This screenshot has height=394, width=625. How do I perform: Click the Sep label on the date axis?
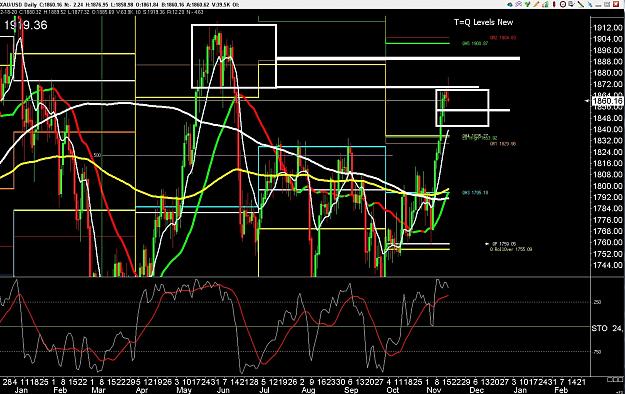pyautogui.click(x=351, y=390)
